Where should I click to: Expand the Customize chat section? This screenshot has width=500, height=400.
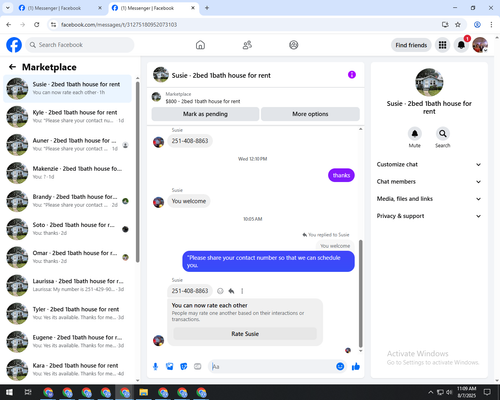point(429,164)
